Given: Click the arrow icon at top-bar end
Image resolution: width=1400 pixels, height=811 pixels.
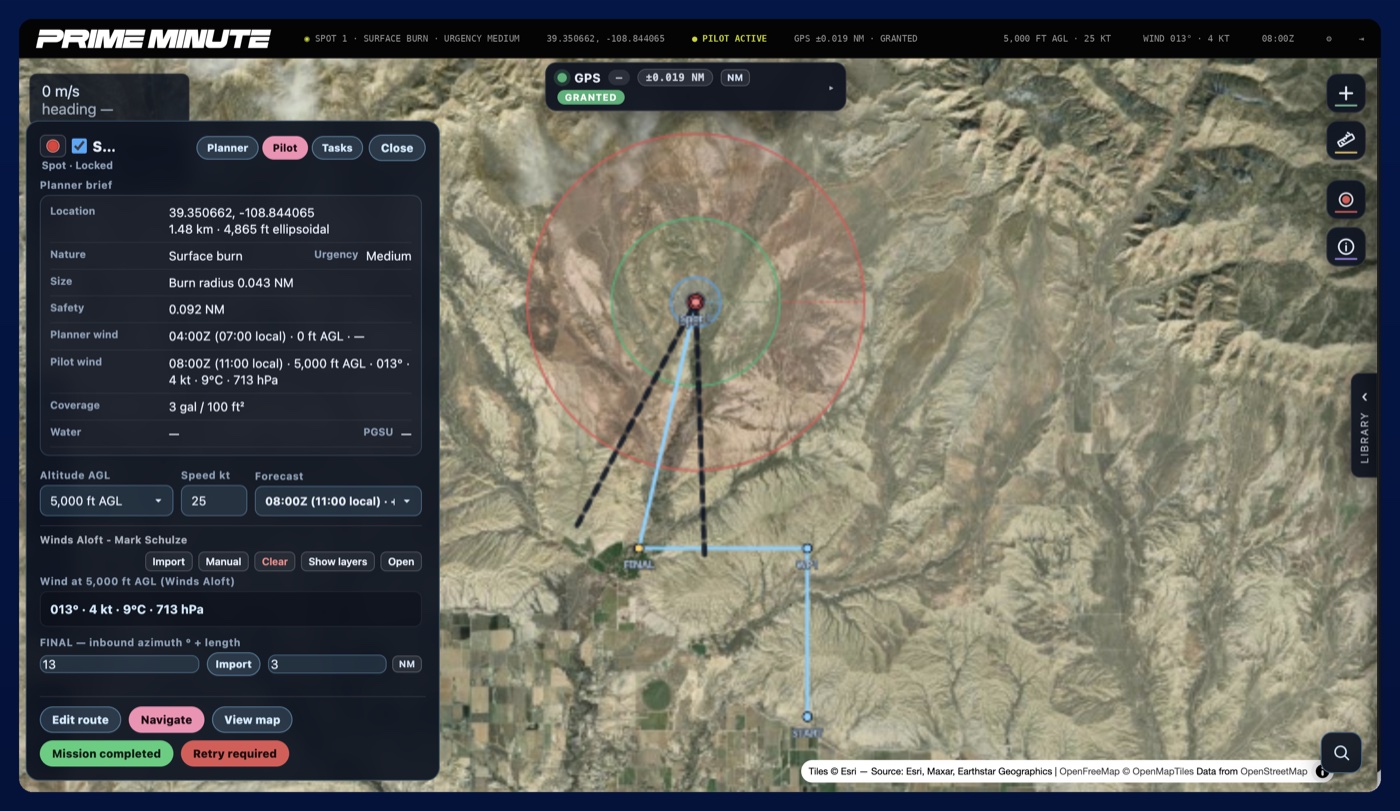Looking at the screenshot, I should click(1361, 39).
